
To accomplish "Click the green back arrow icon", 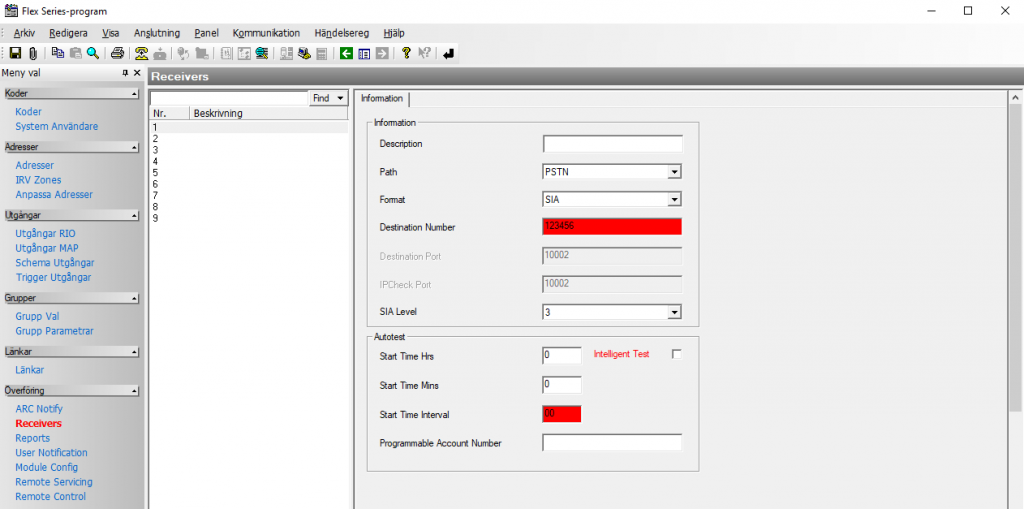I will [x=346, y=53].
